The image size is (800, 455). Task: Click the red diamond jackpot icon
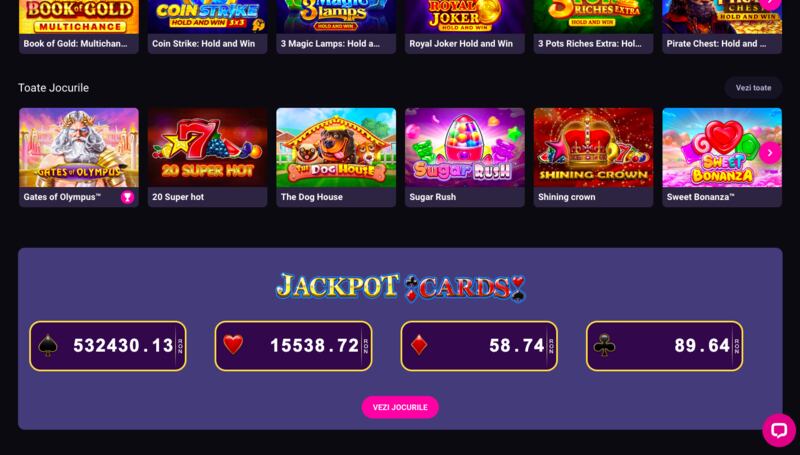click(x=419, y=346)
